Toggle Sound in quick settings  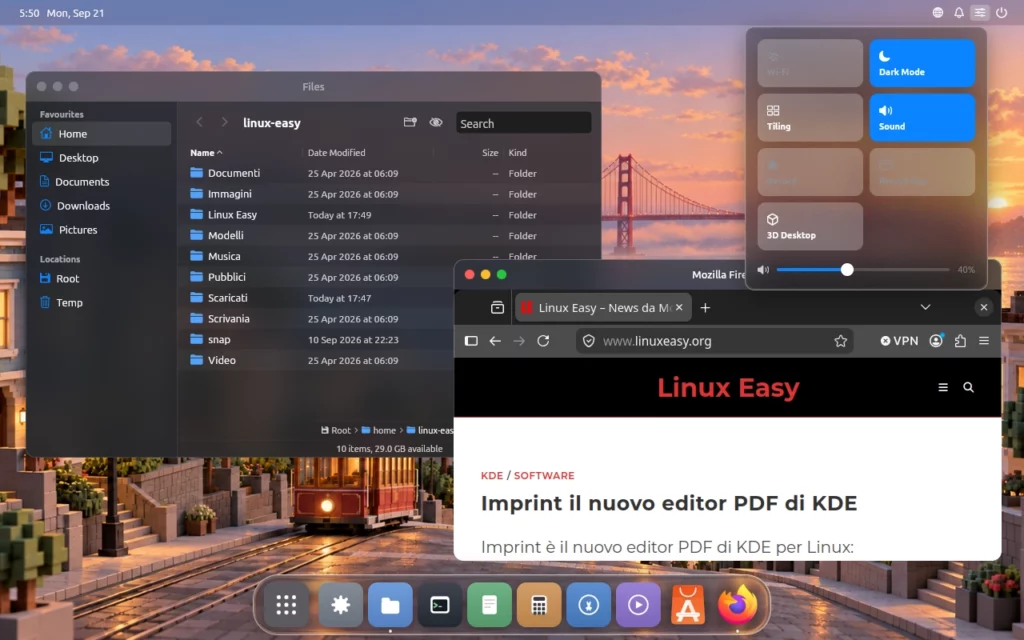click(922, 118)
